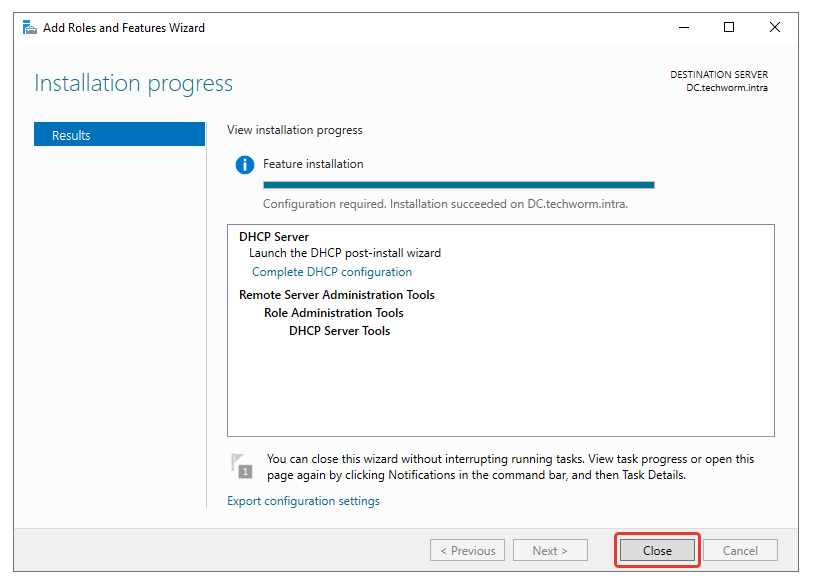Click the disabled Next button
This screenshot has height=578, width=818.
pyautogui.click(x=550, y=550)
